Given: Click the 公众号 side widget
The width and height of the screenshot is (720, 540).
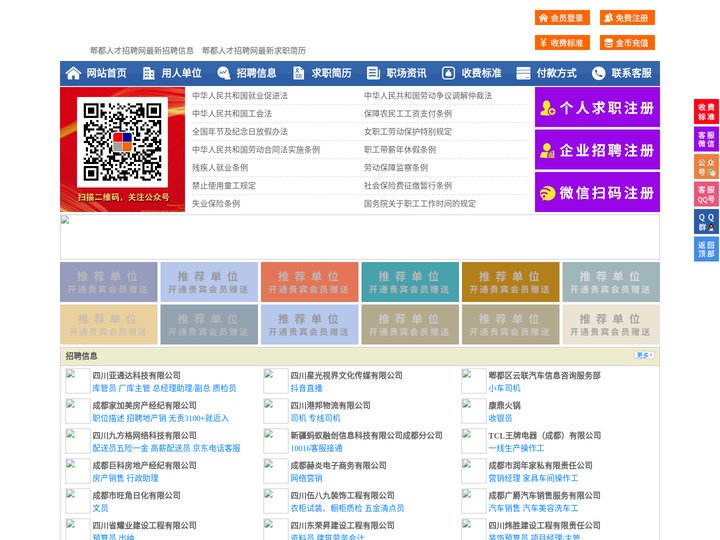Looking at the screenshot, I should [706, 167].
